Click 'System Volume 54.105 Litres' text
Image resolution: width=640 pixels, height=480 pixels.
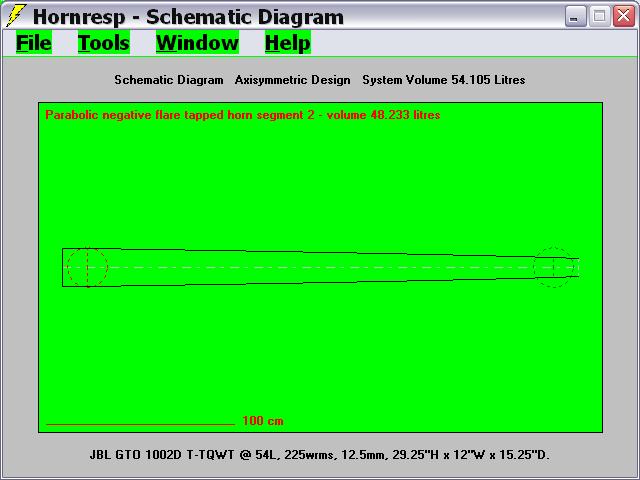(444, 80)
